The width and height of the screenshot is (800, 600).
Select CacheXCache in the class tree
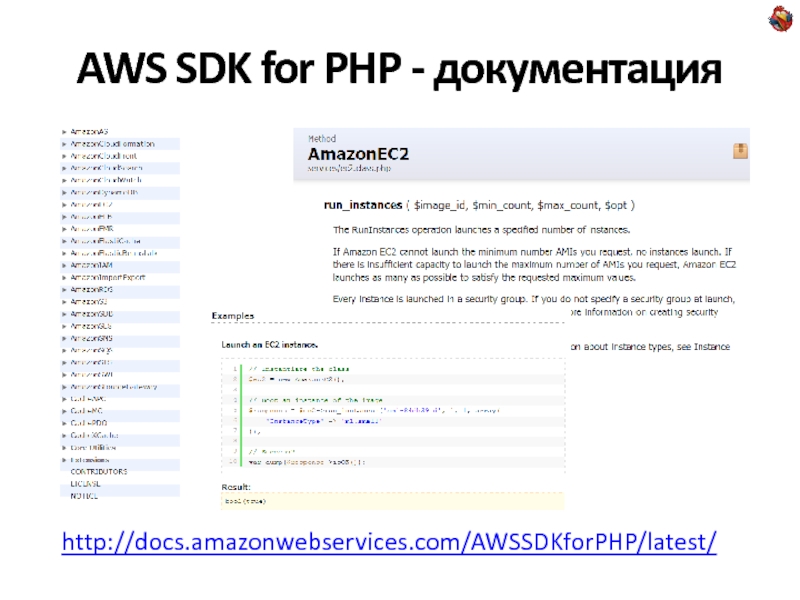click(x=94, y=435)
